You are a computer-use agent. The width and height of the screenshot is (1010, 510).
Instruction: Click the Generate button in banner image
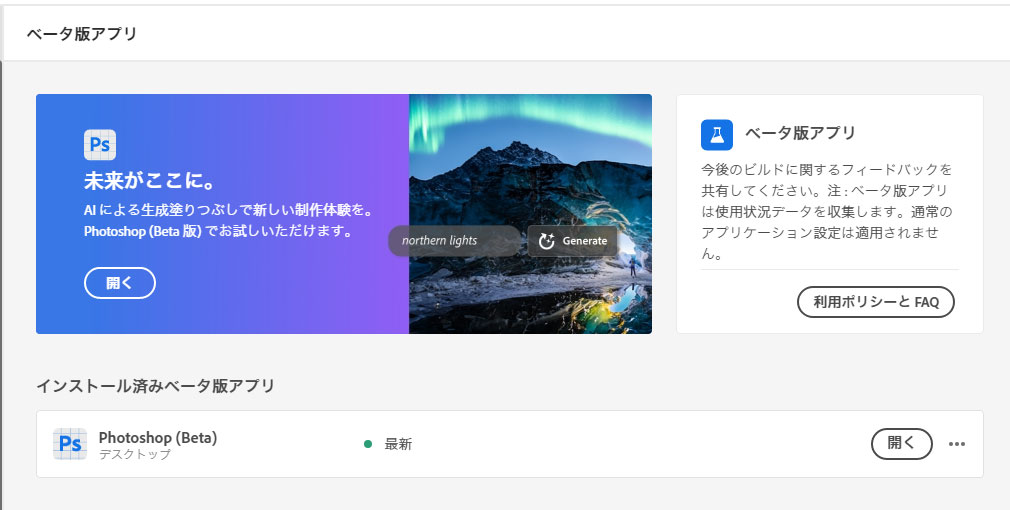[572, 241]
